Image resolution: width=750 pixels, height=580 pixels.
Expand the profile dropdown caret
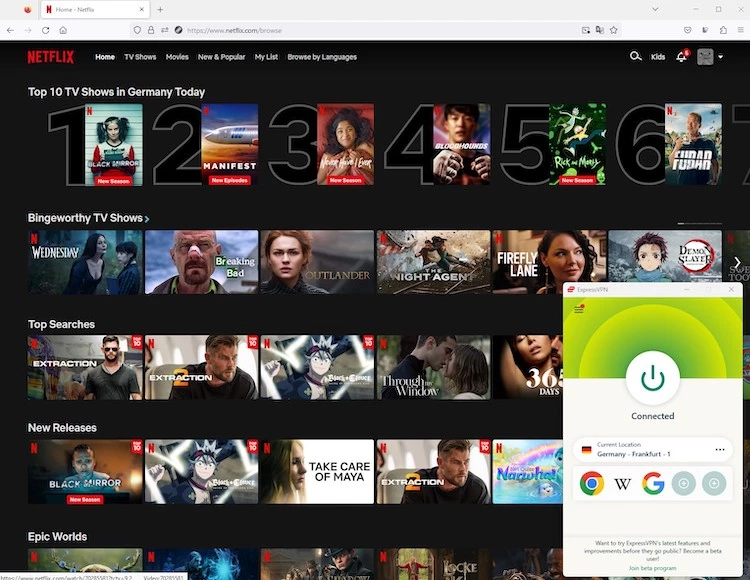pos(720,57)
